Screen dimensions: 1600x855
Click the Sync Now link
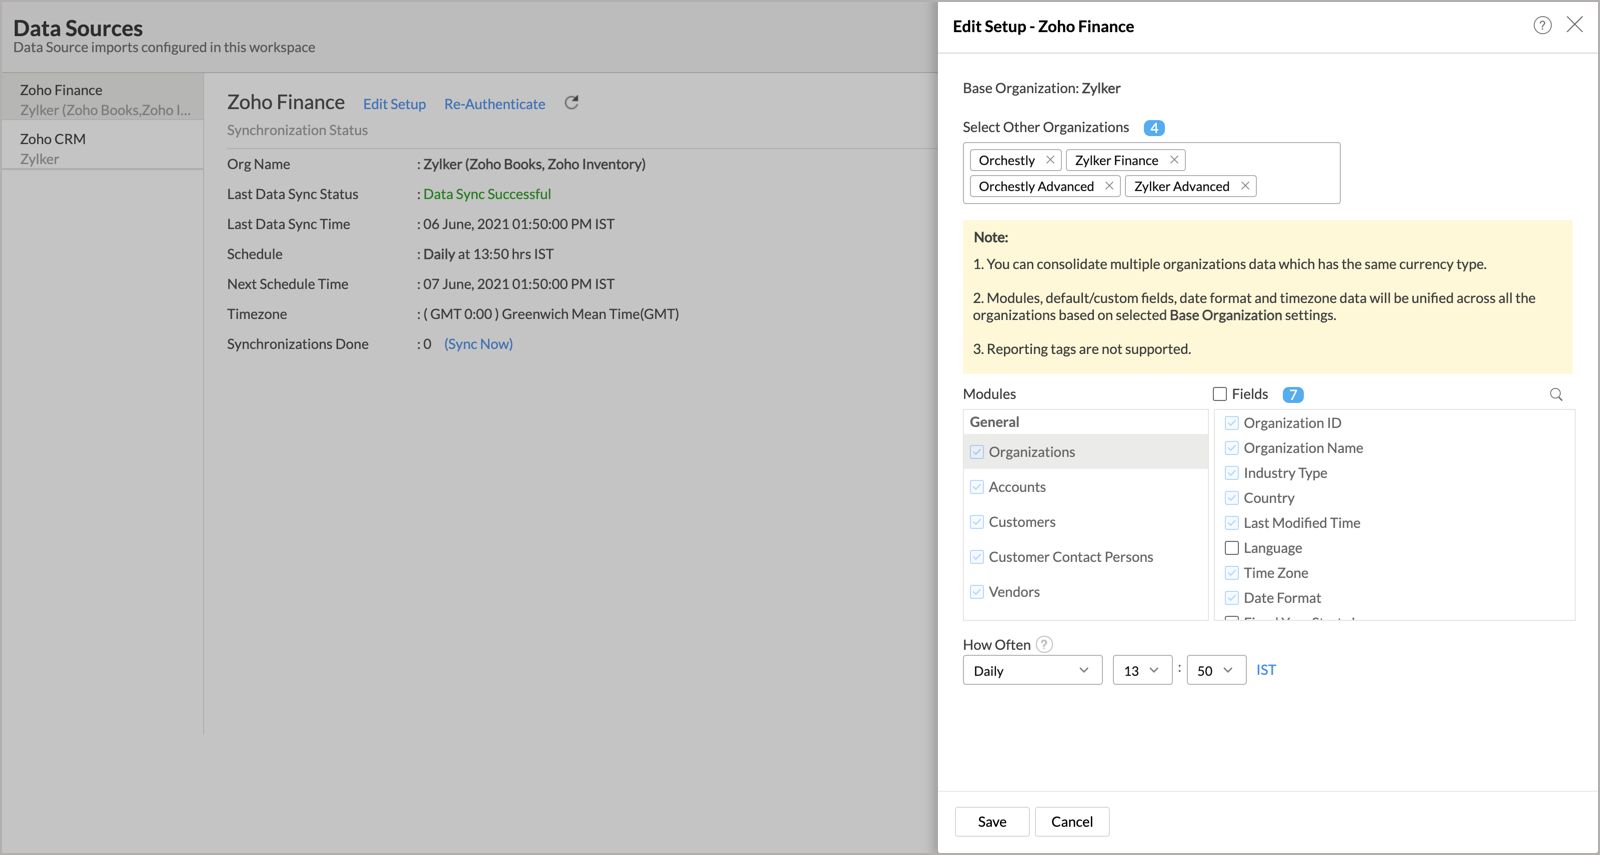(478, 344)
